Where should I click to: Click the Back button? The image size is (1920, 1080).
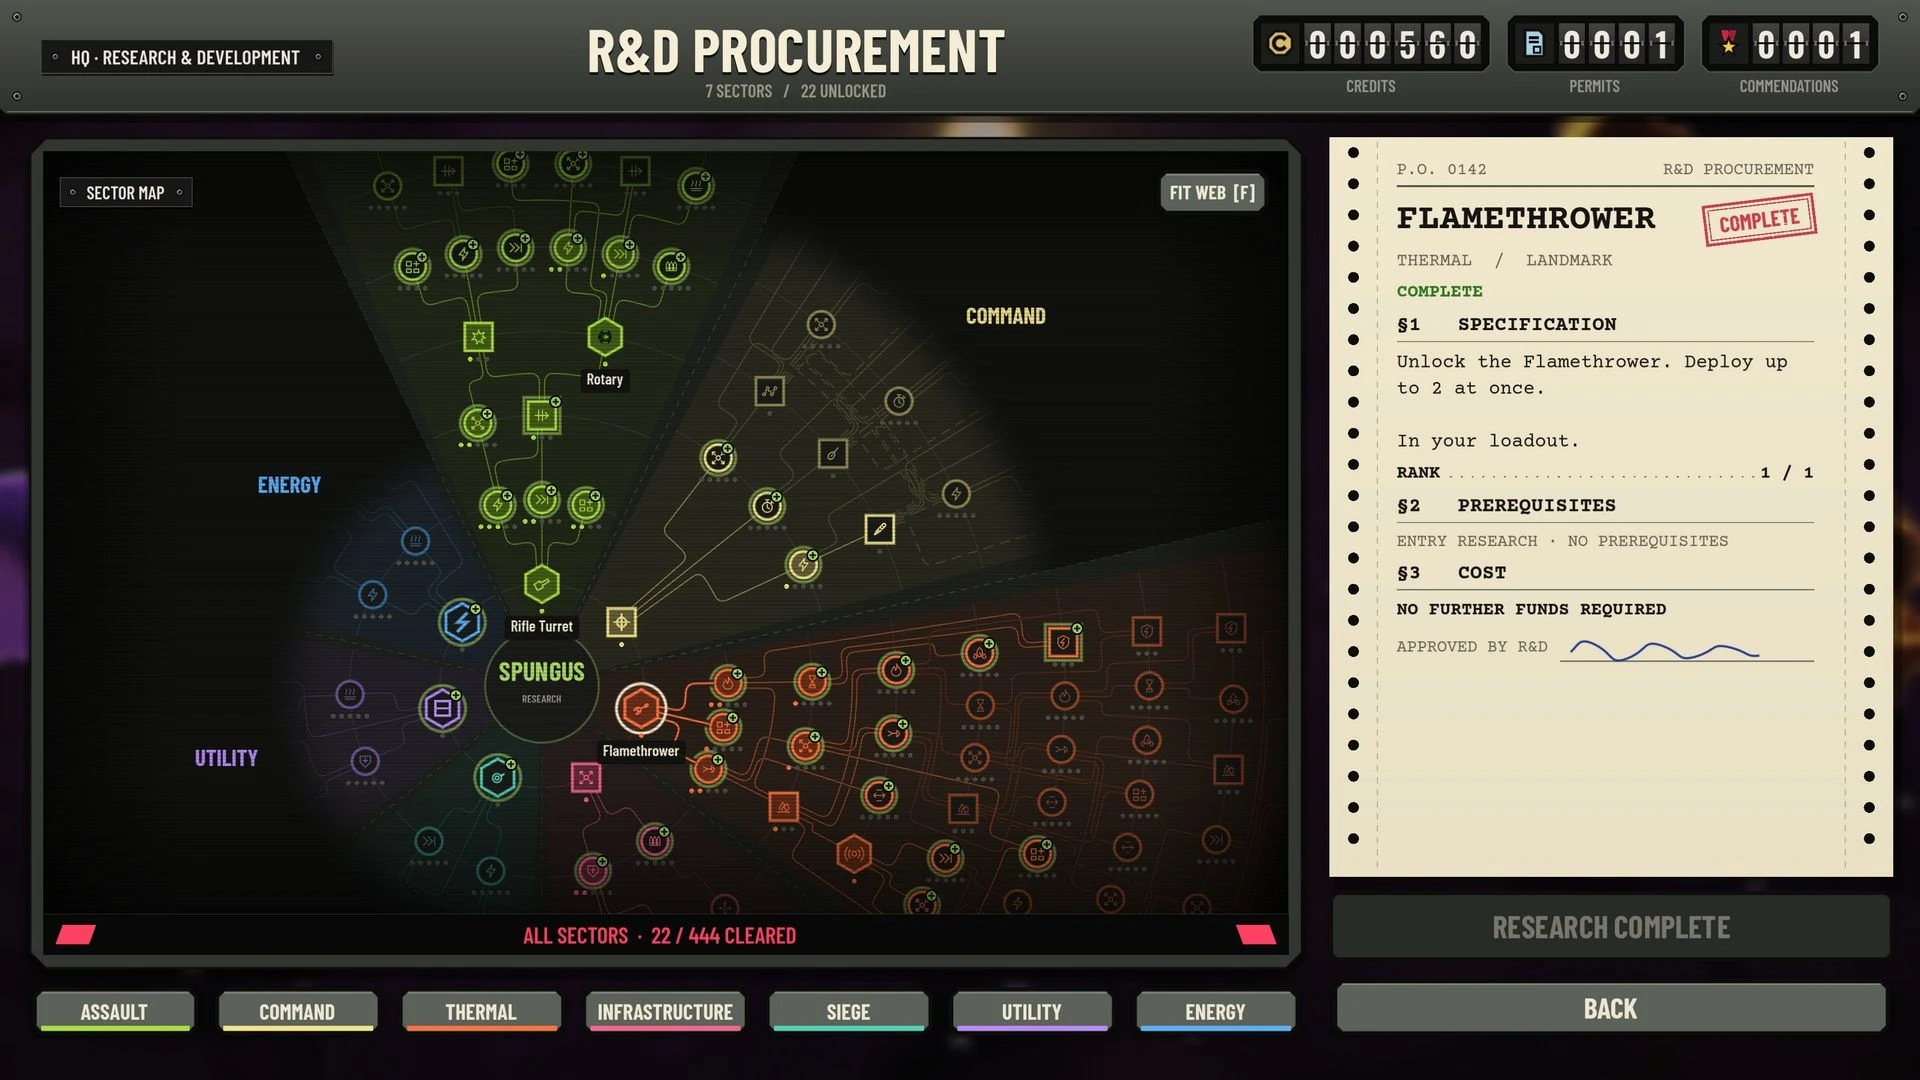point(1610,1008)
